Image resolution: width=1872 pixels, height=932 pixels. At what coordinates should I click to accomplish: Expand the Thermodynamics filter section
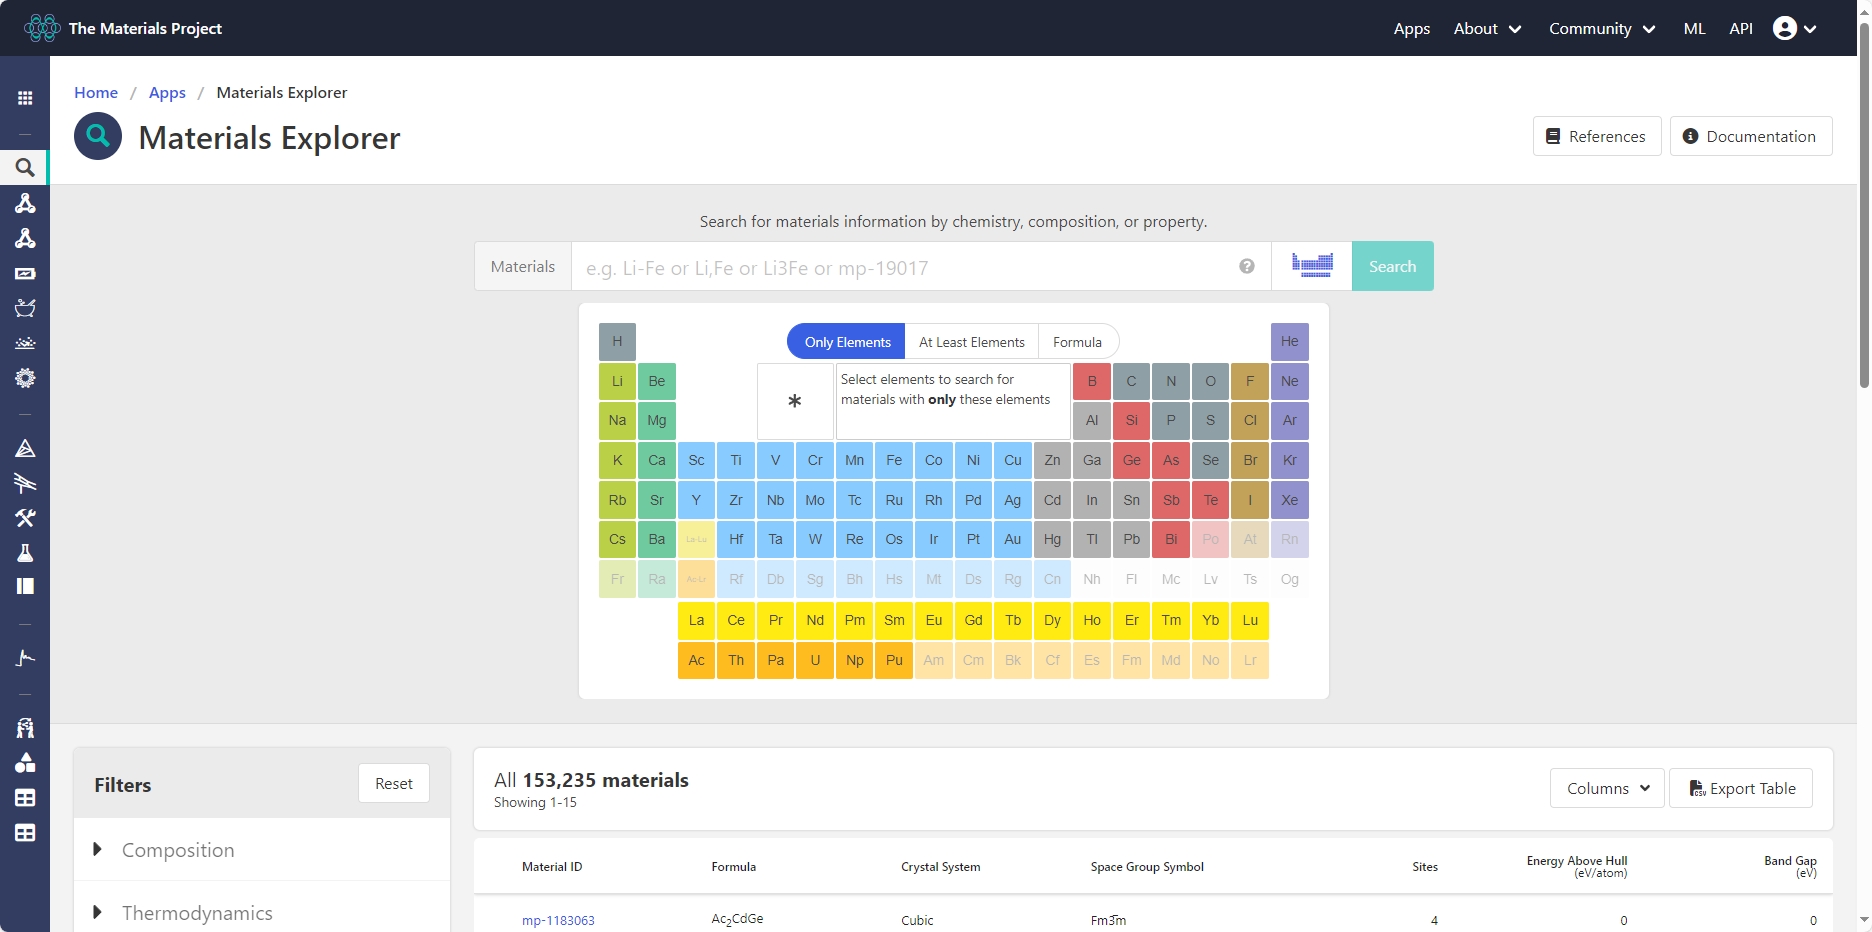pos(197,913)
